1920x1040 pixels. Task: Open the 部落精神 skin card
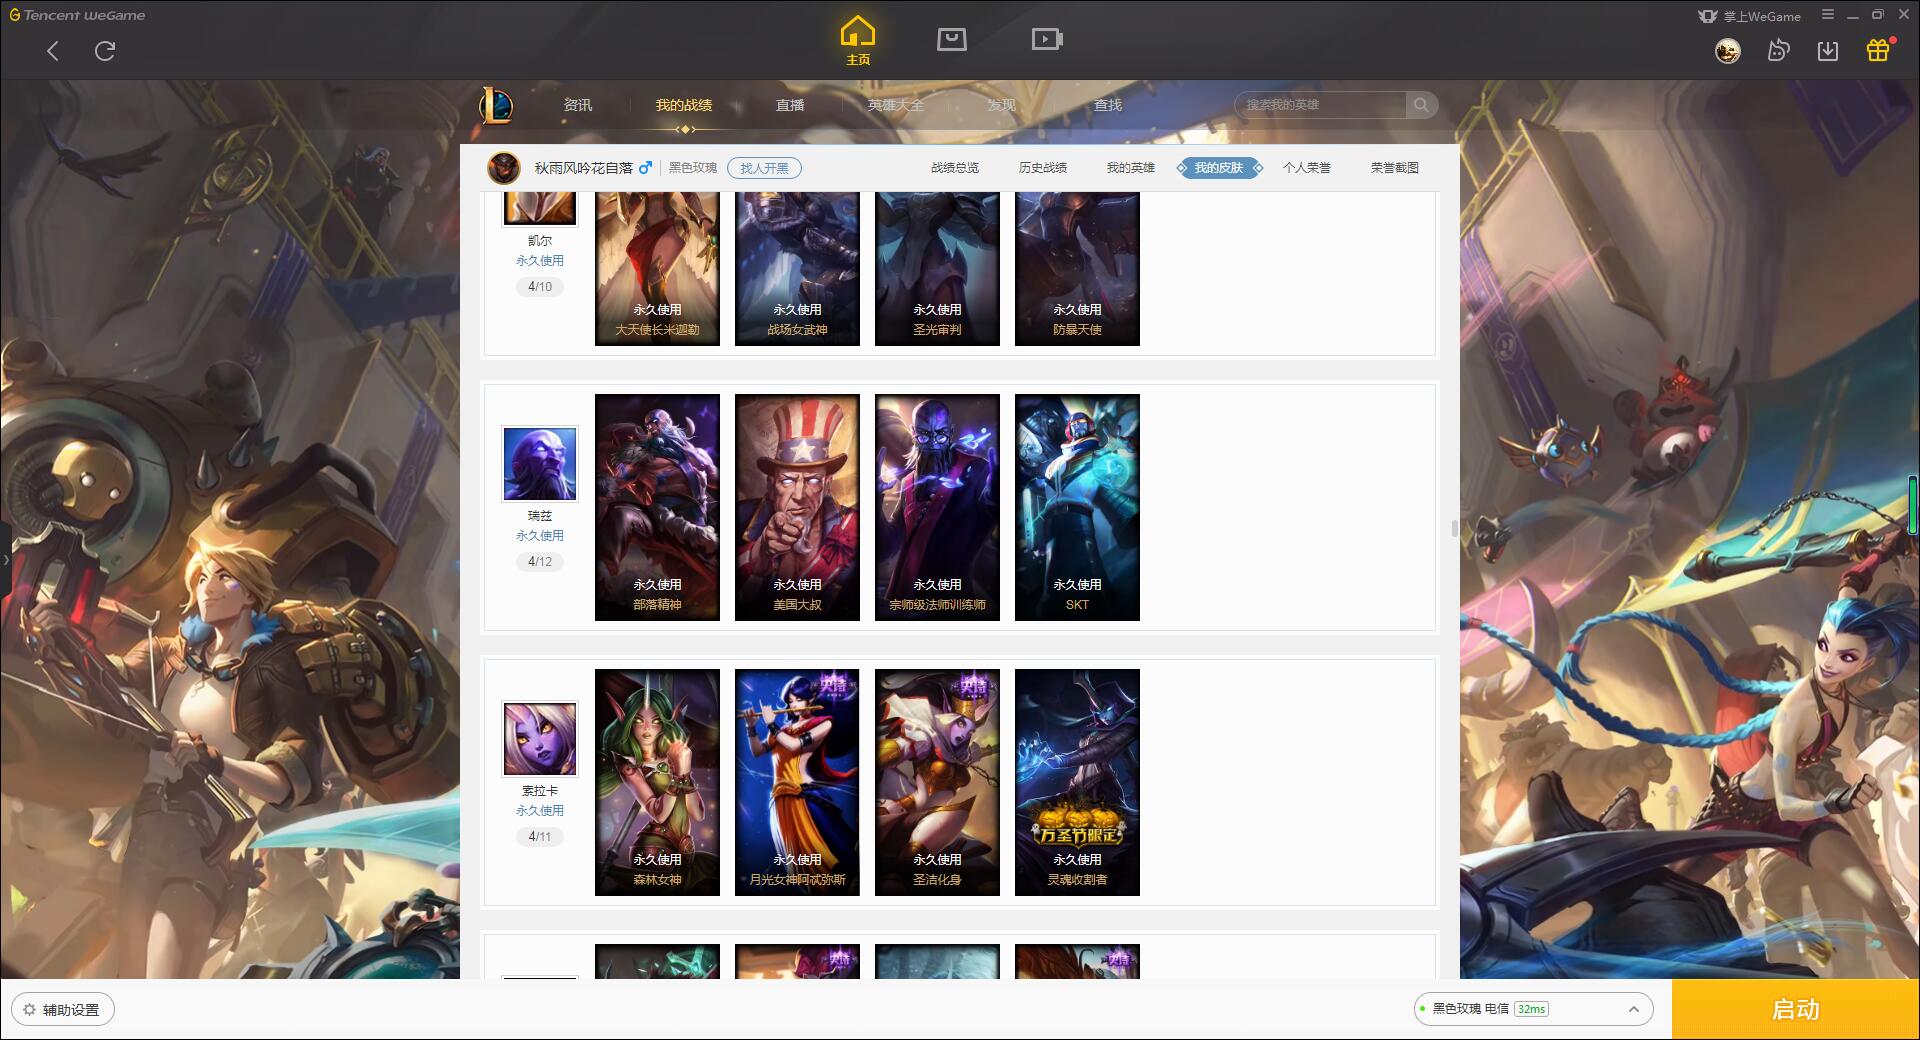[657, 507]
